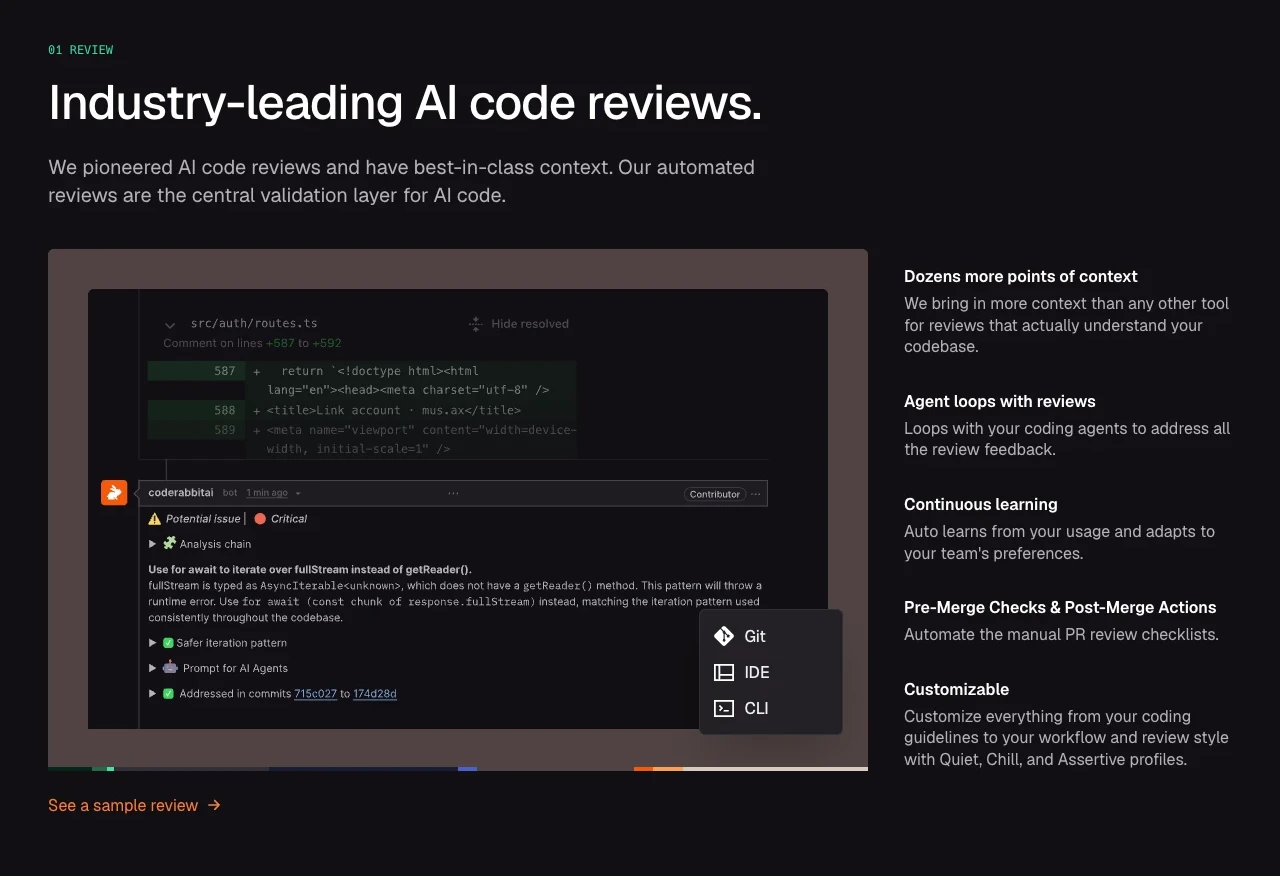Open commit link 715c027
Image resolution: width=1280 pixels, height=876 pixels.
point(315,694)
